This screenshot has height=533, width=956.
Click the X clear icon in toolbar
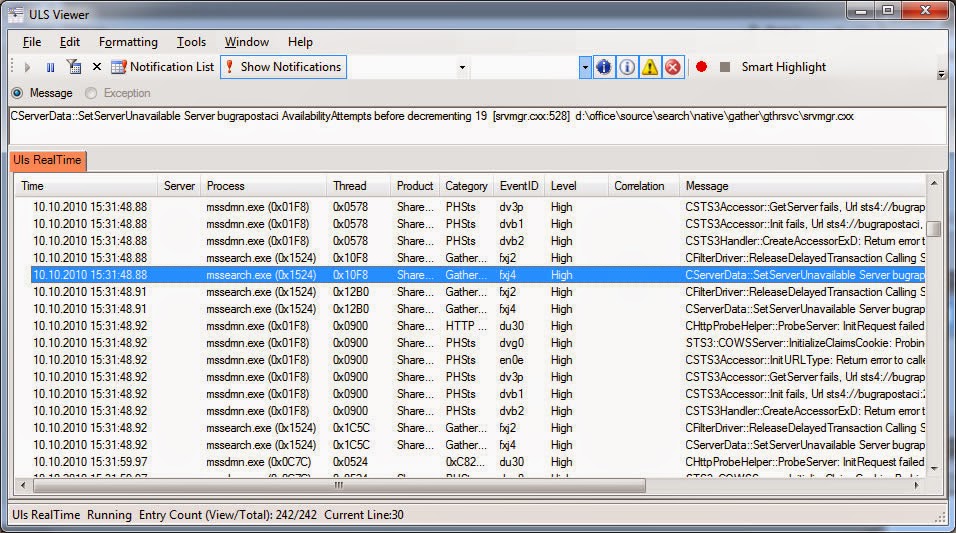pyautogui.click(x=97, y=66)
